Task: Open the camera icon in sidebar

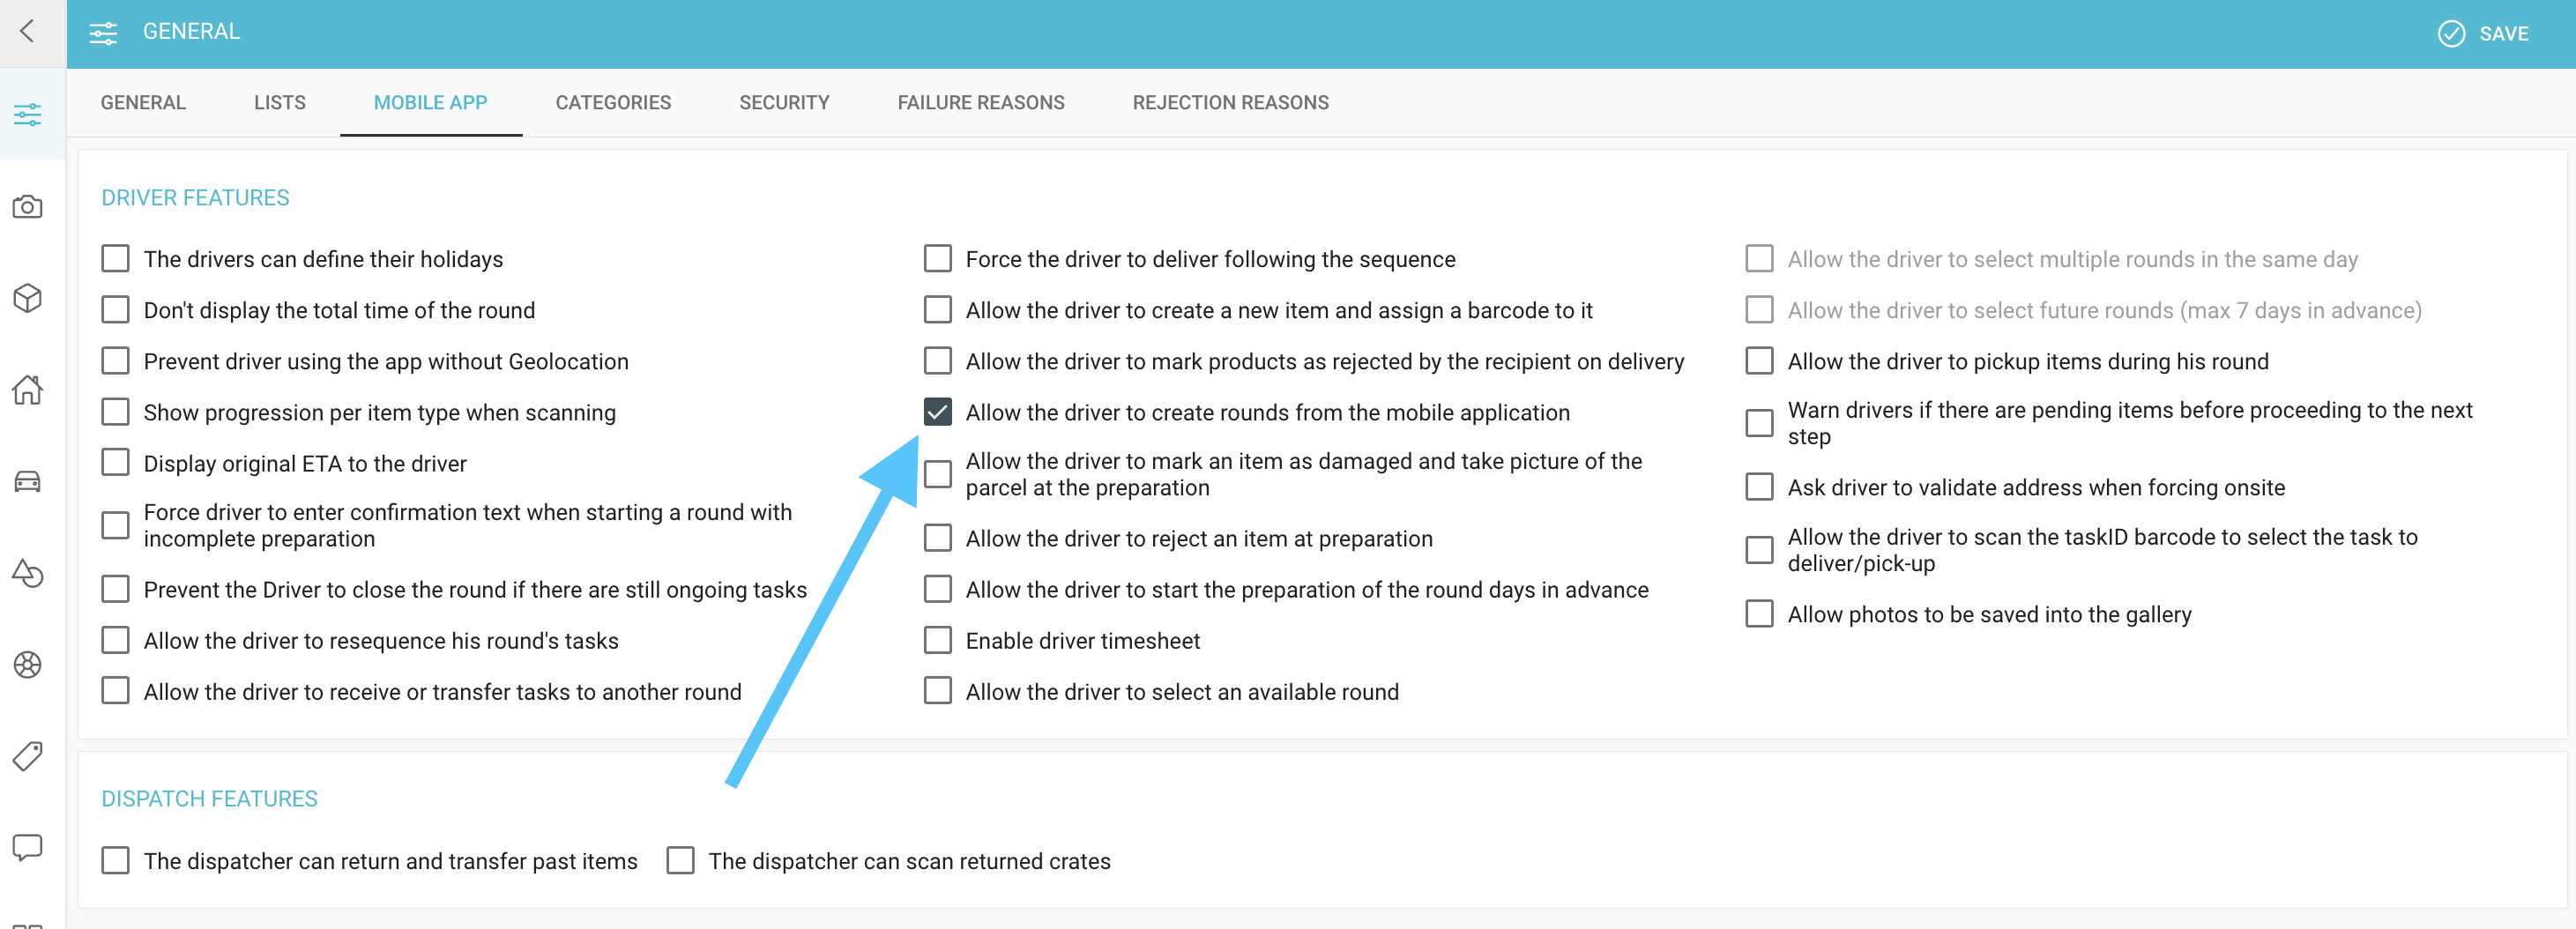Action: pos(28,207)
